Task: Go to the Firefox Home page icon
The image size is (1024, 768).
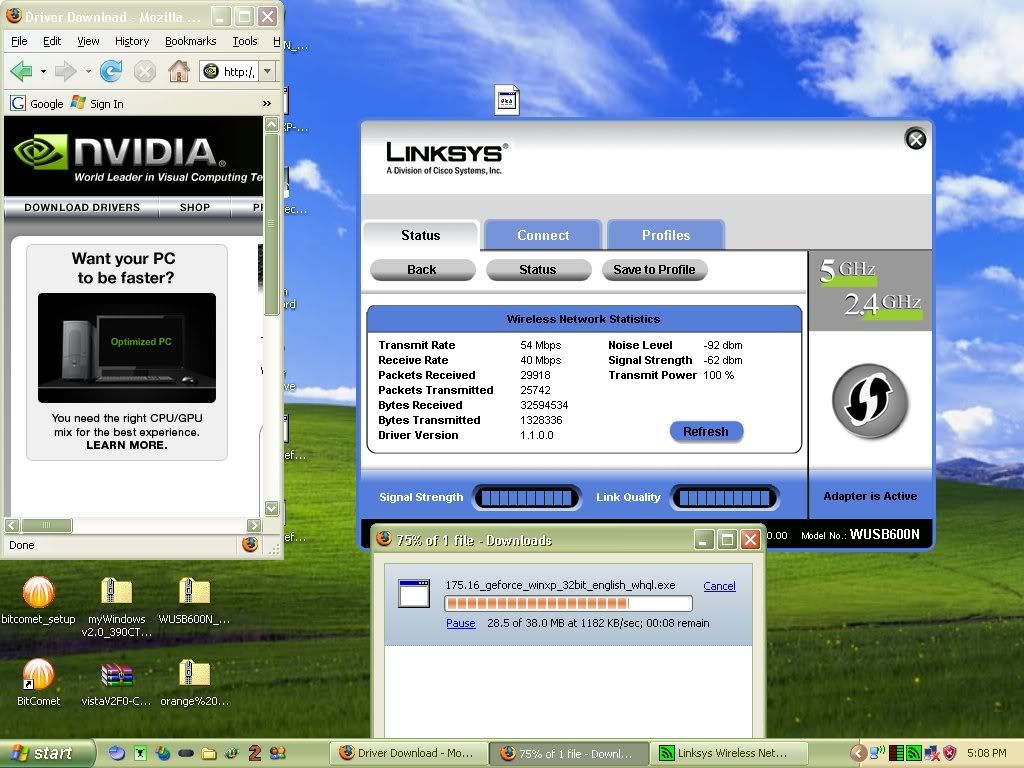Action: pyautogui.click(x=178, y=71)
